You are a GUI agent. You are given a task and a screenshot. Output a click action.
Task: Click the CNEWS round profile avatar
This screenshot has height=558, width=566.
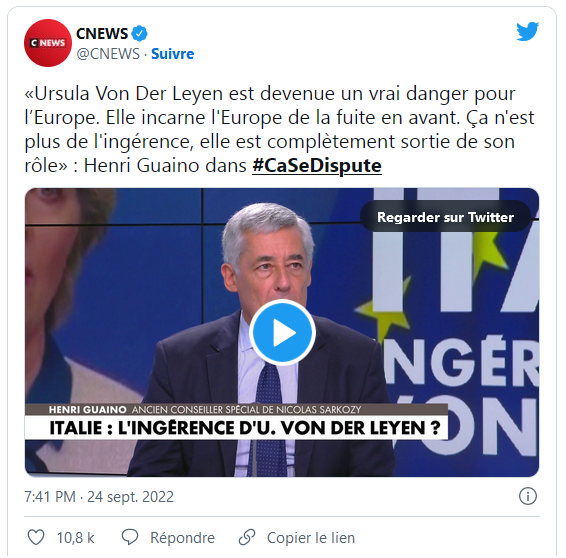point(48,43)
